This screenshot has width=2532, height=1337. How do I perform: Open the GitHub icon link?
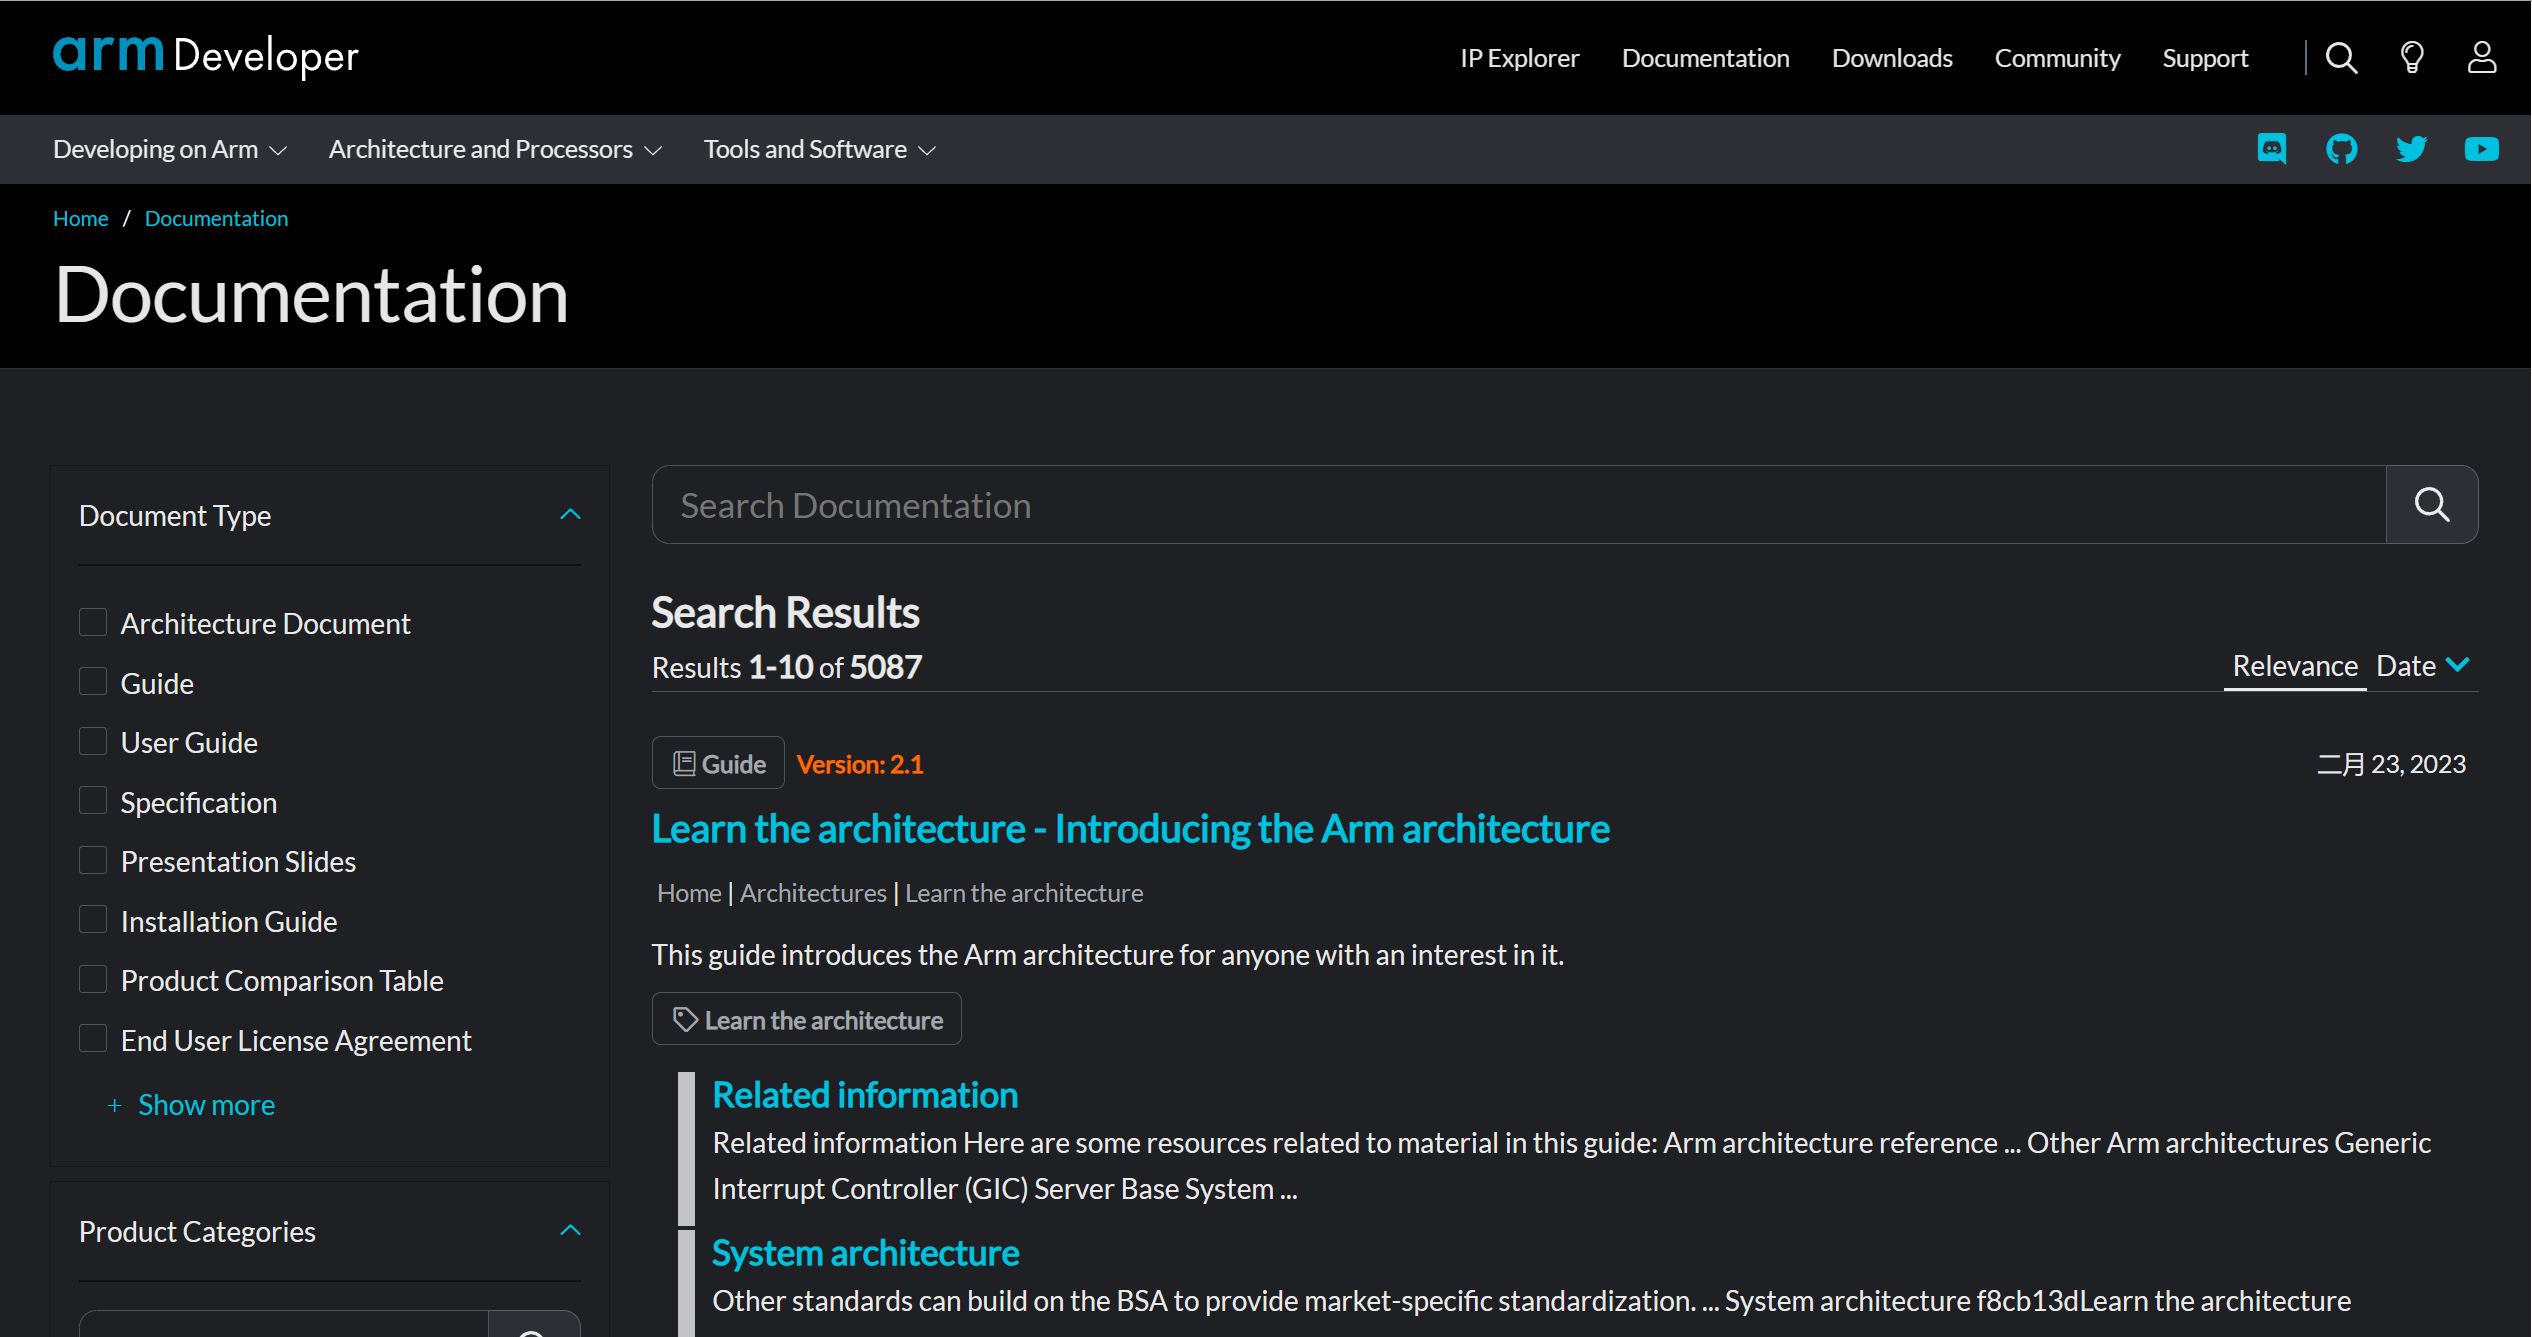[2342, 149]
